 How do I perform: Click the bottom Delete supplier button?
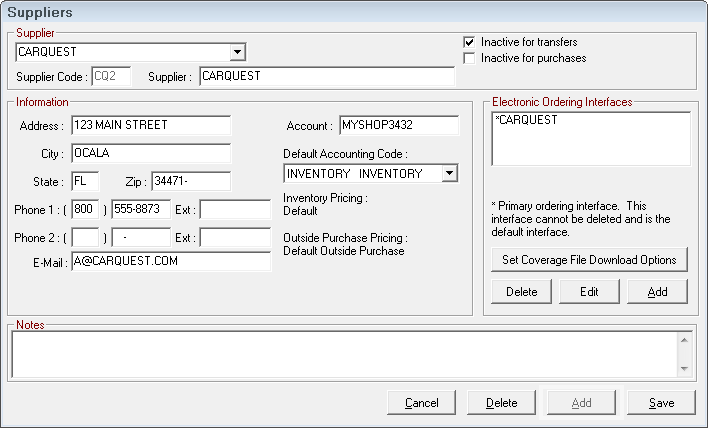tap(501, 403)
